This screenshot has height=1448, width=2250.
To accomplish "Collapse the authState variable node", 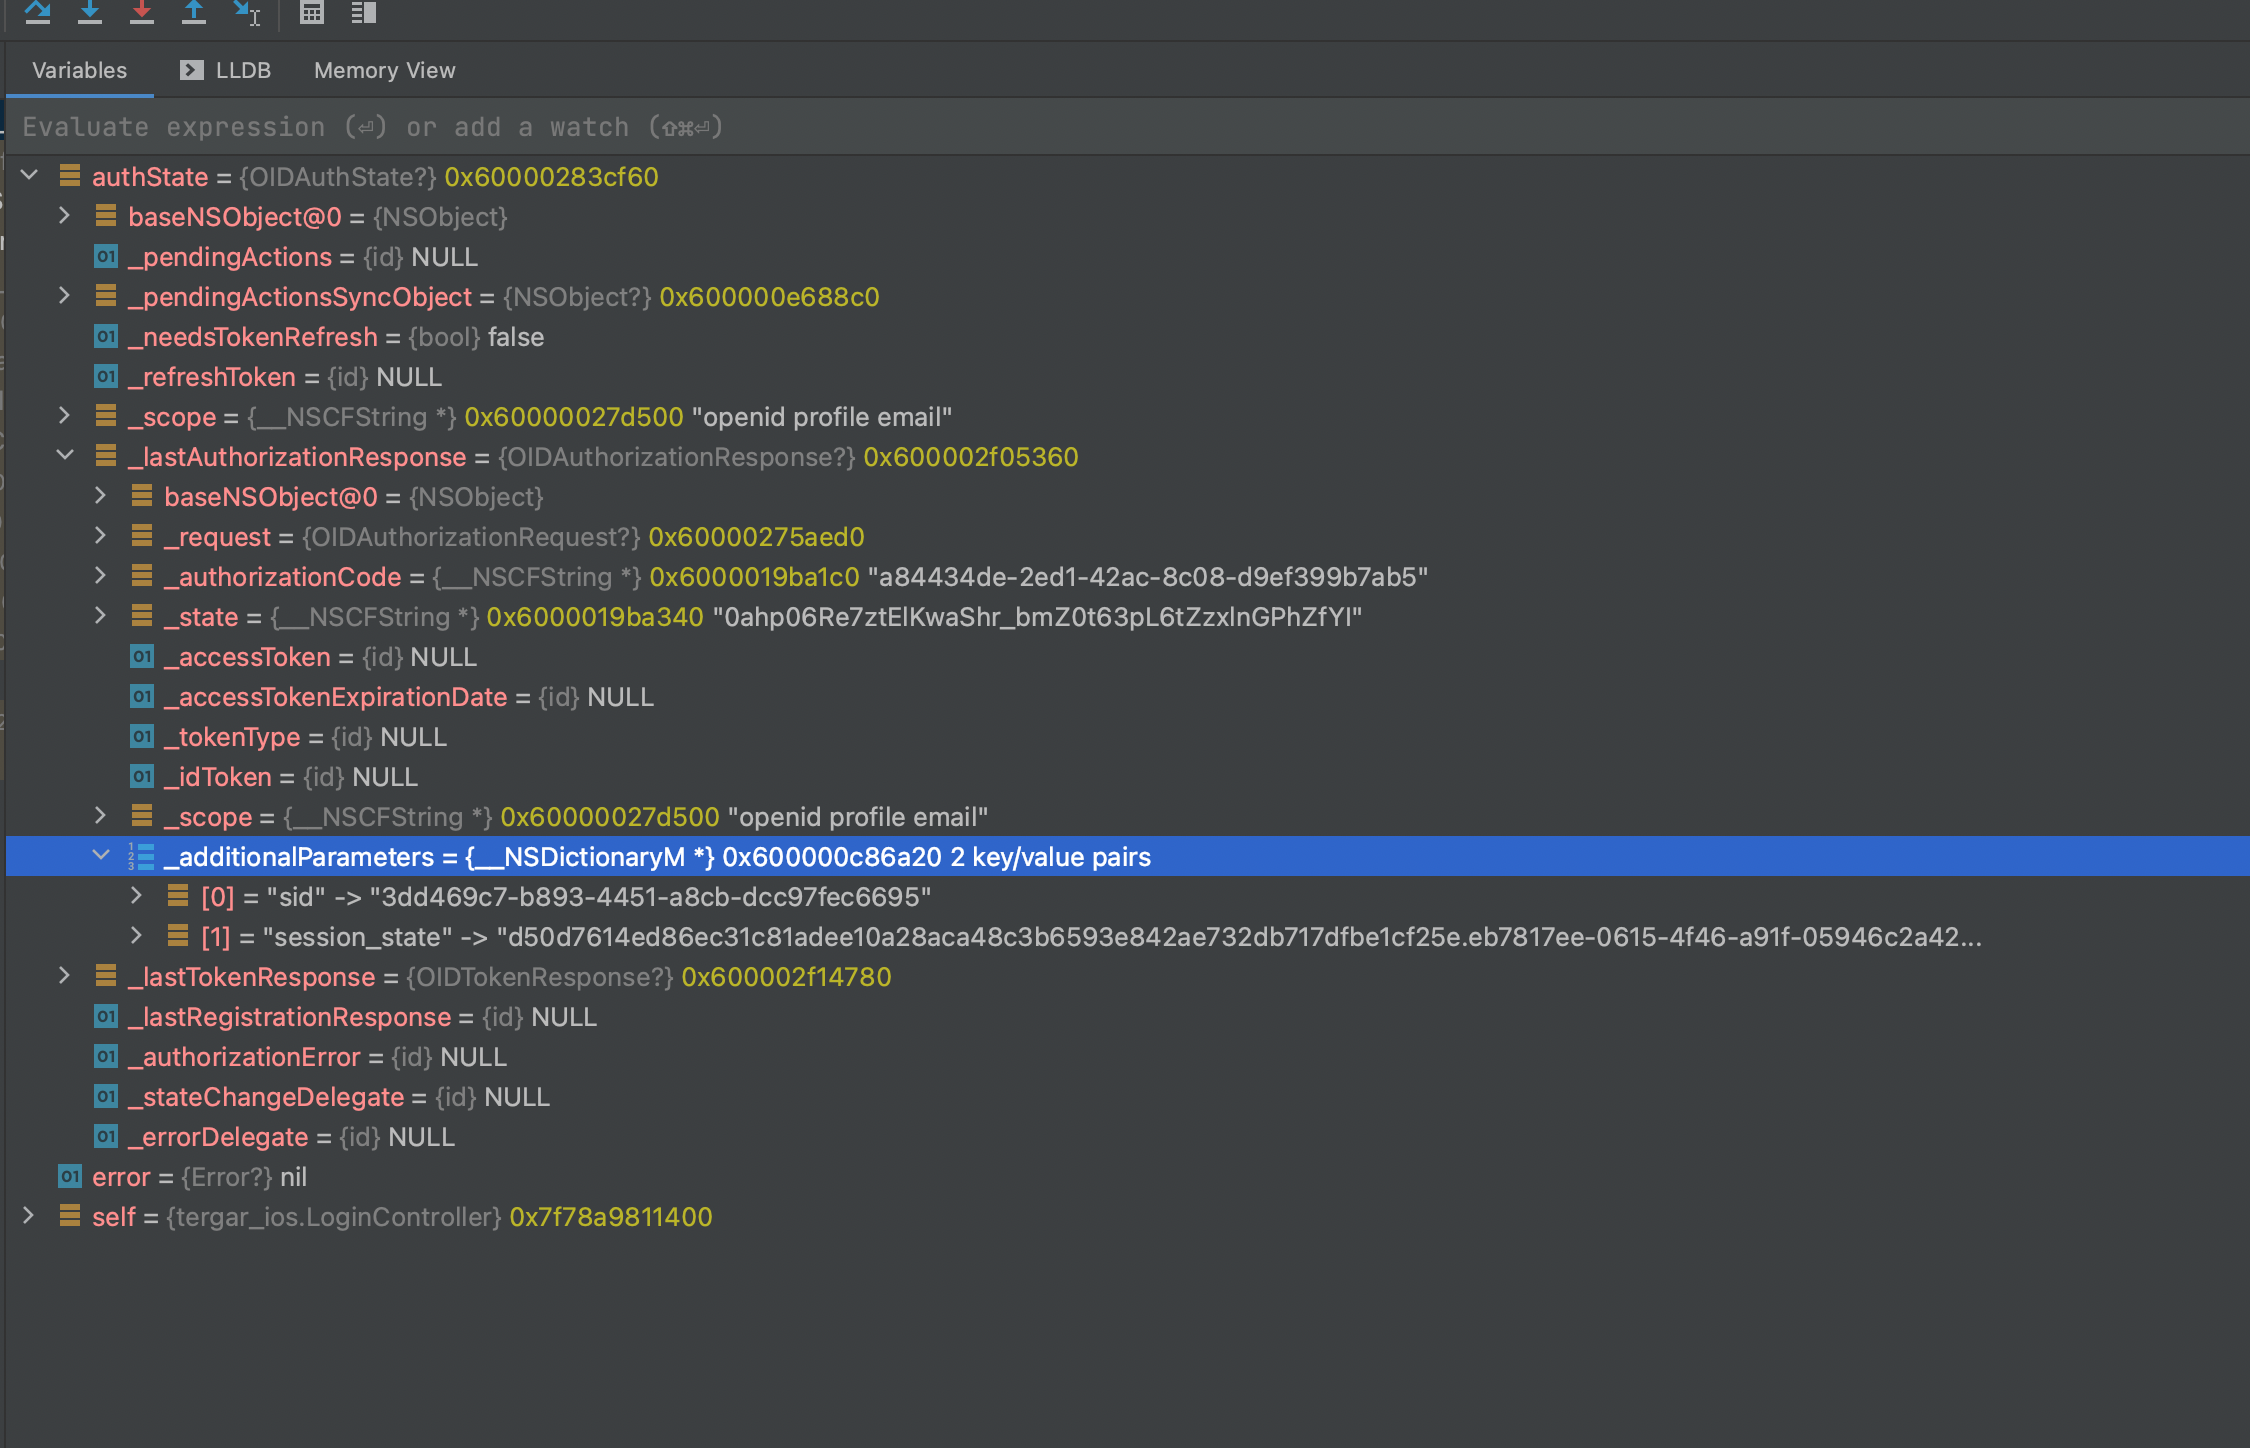I will coord(29,176).
